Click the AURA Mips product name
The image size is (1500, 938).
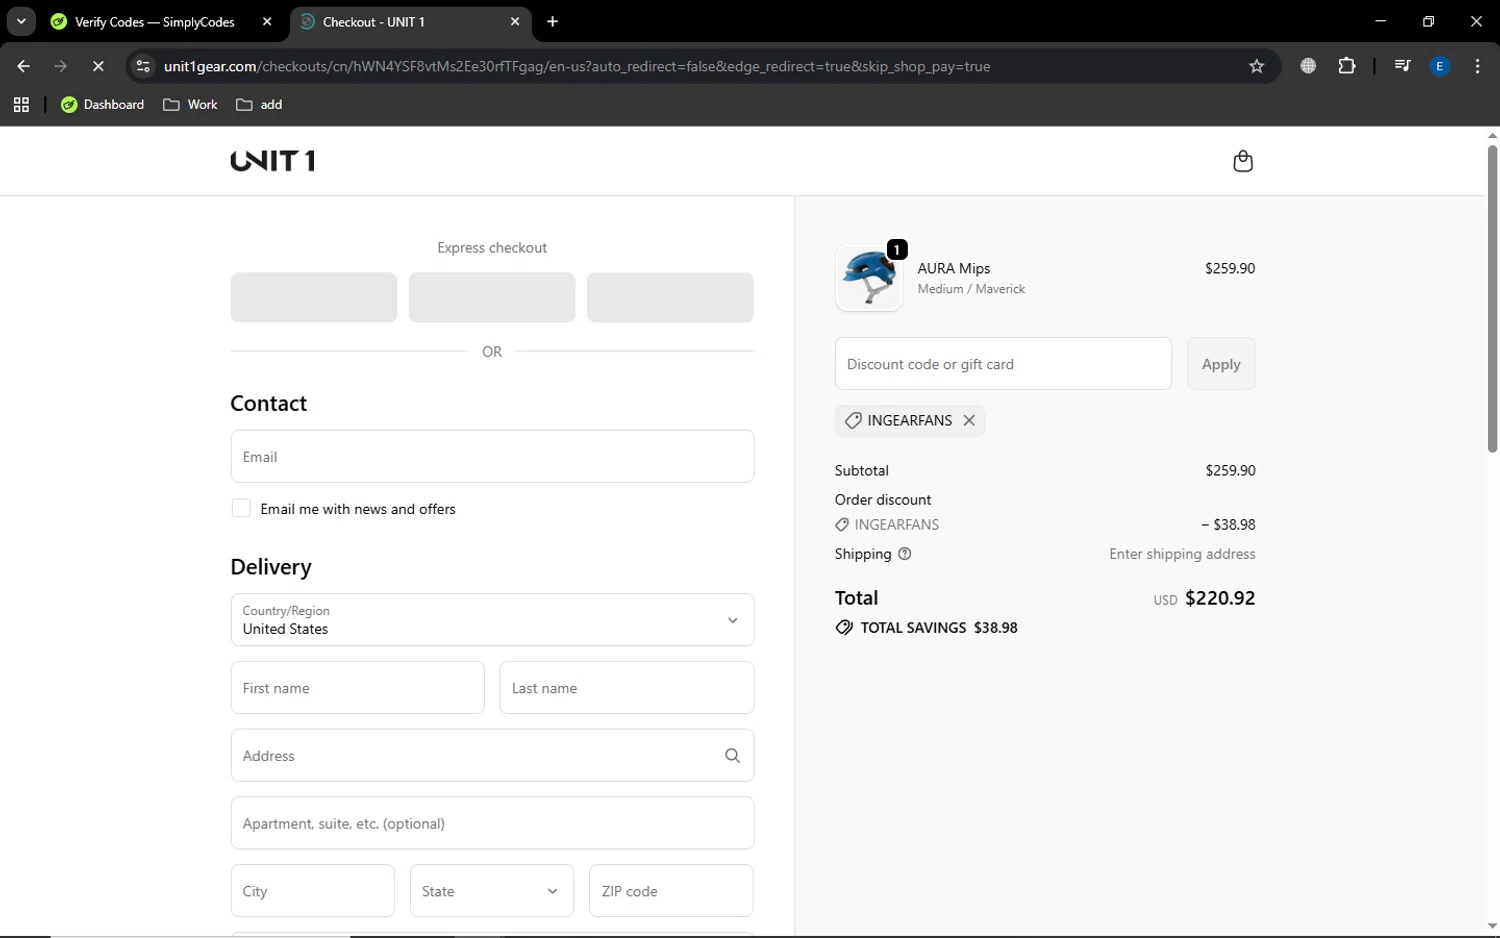pos(954,268)
